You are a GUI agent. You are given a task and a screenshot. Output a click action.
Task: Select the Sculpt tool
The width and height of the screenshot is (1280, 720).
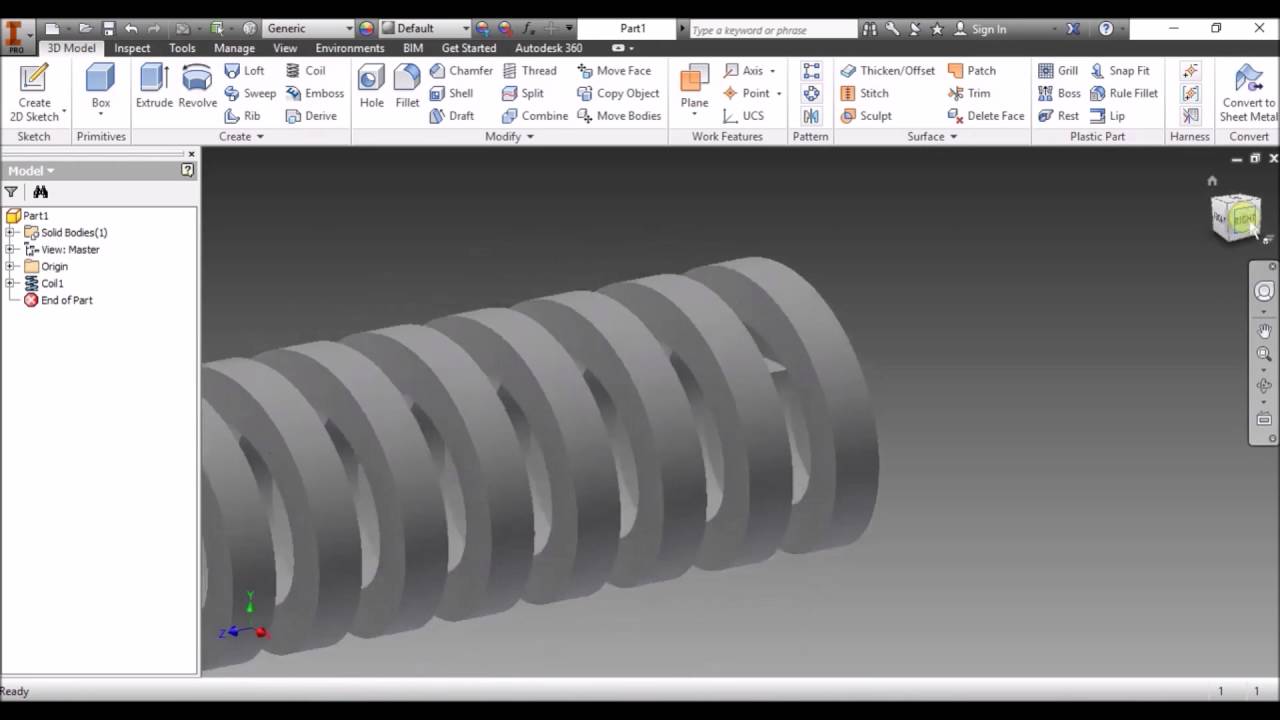(866, 116)
